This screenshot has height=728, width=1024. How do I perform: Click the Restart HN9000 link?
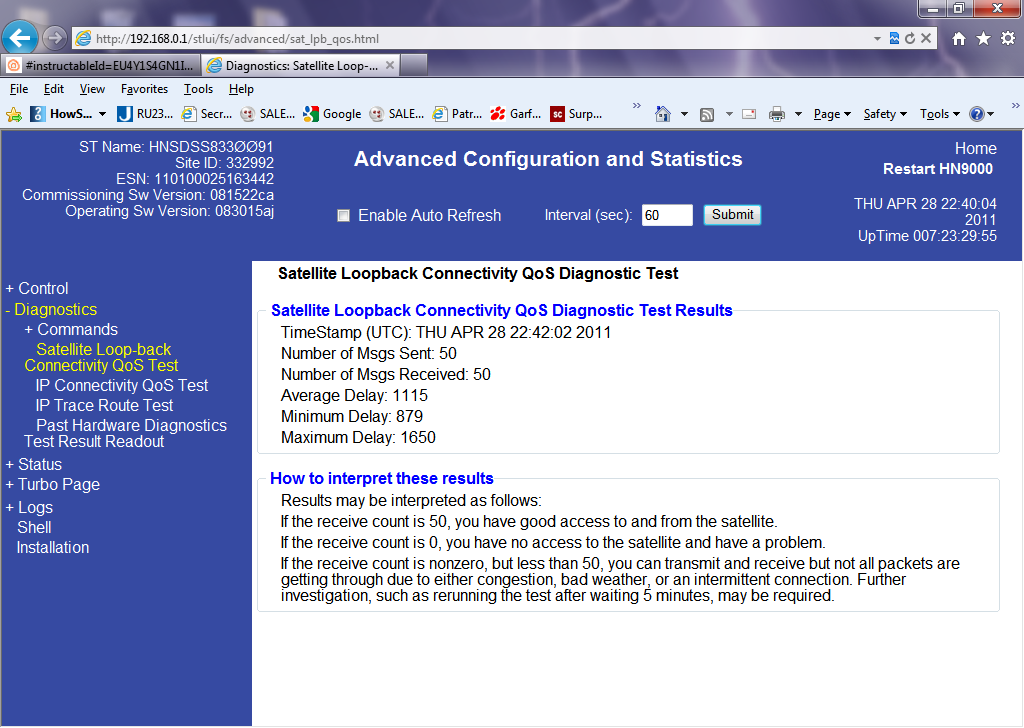[x=938, y=169]
